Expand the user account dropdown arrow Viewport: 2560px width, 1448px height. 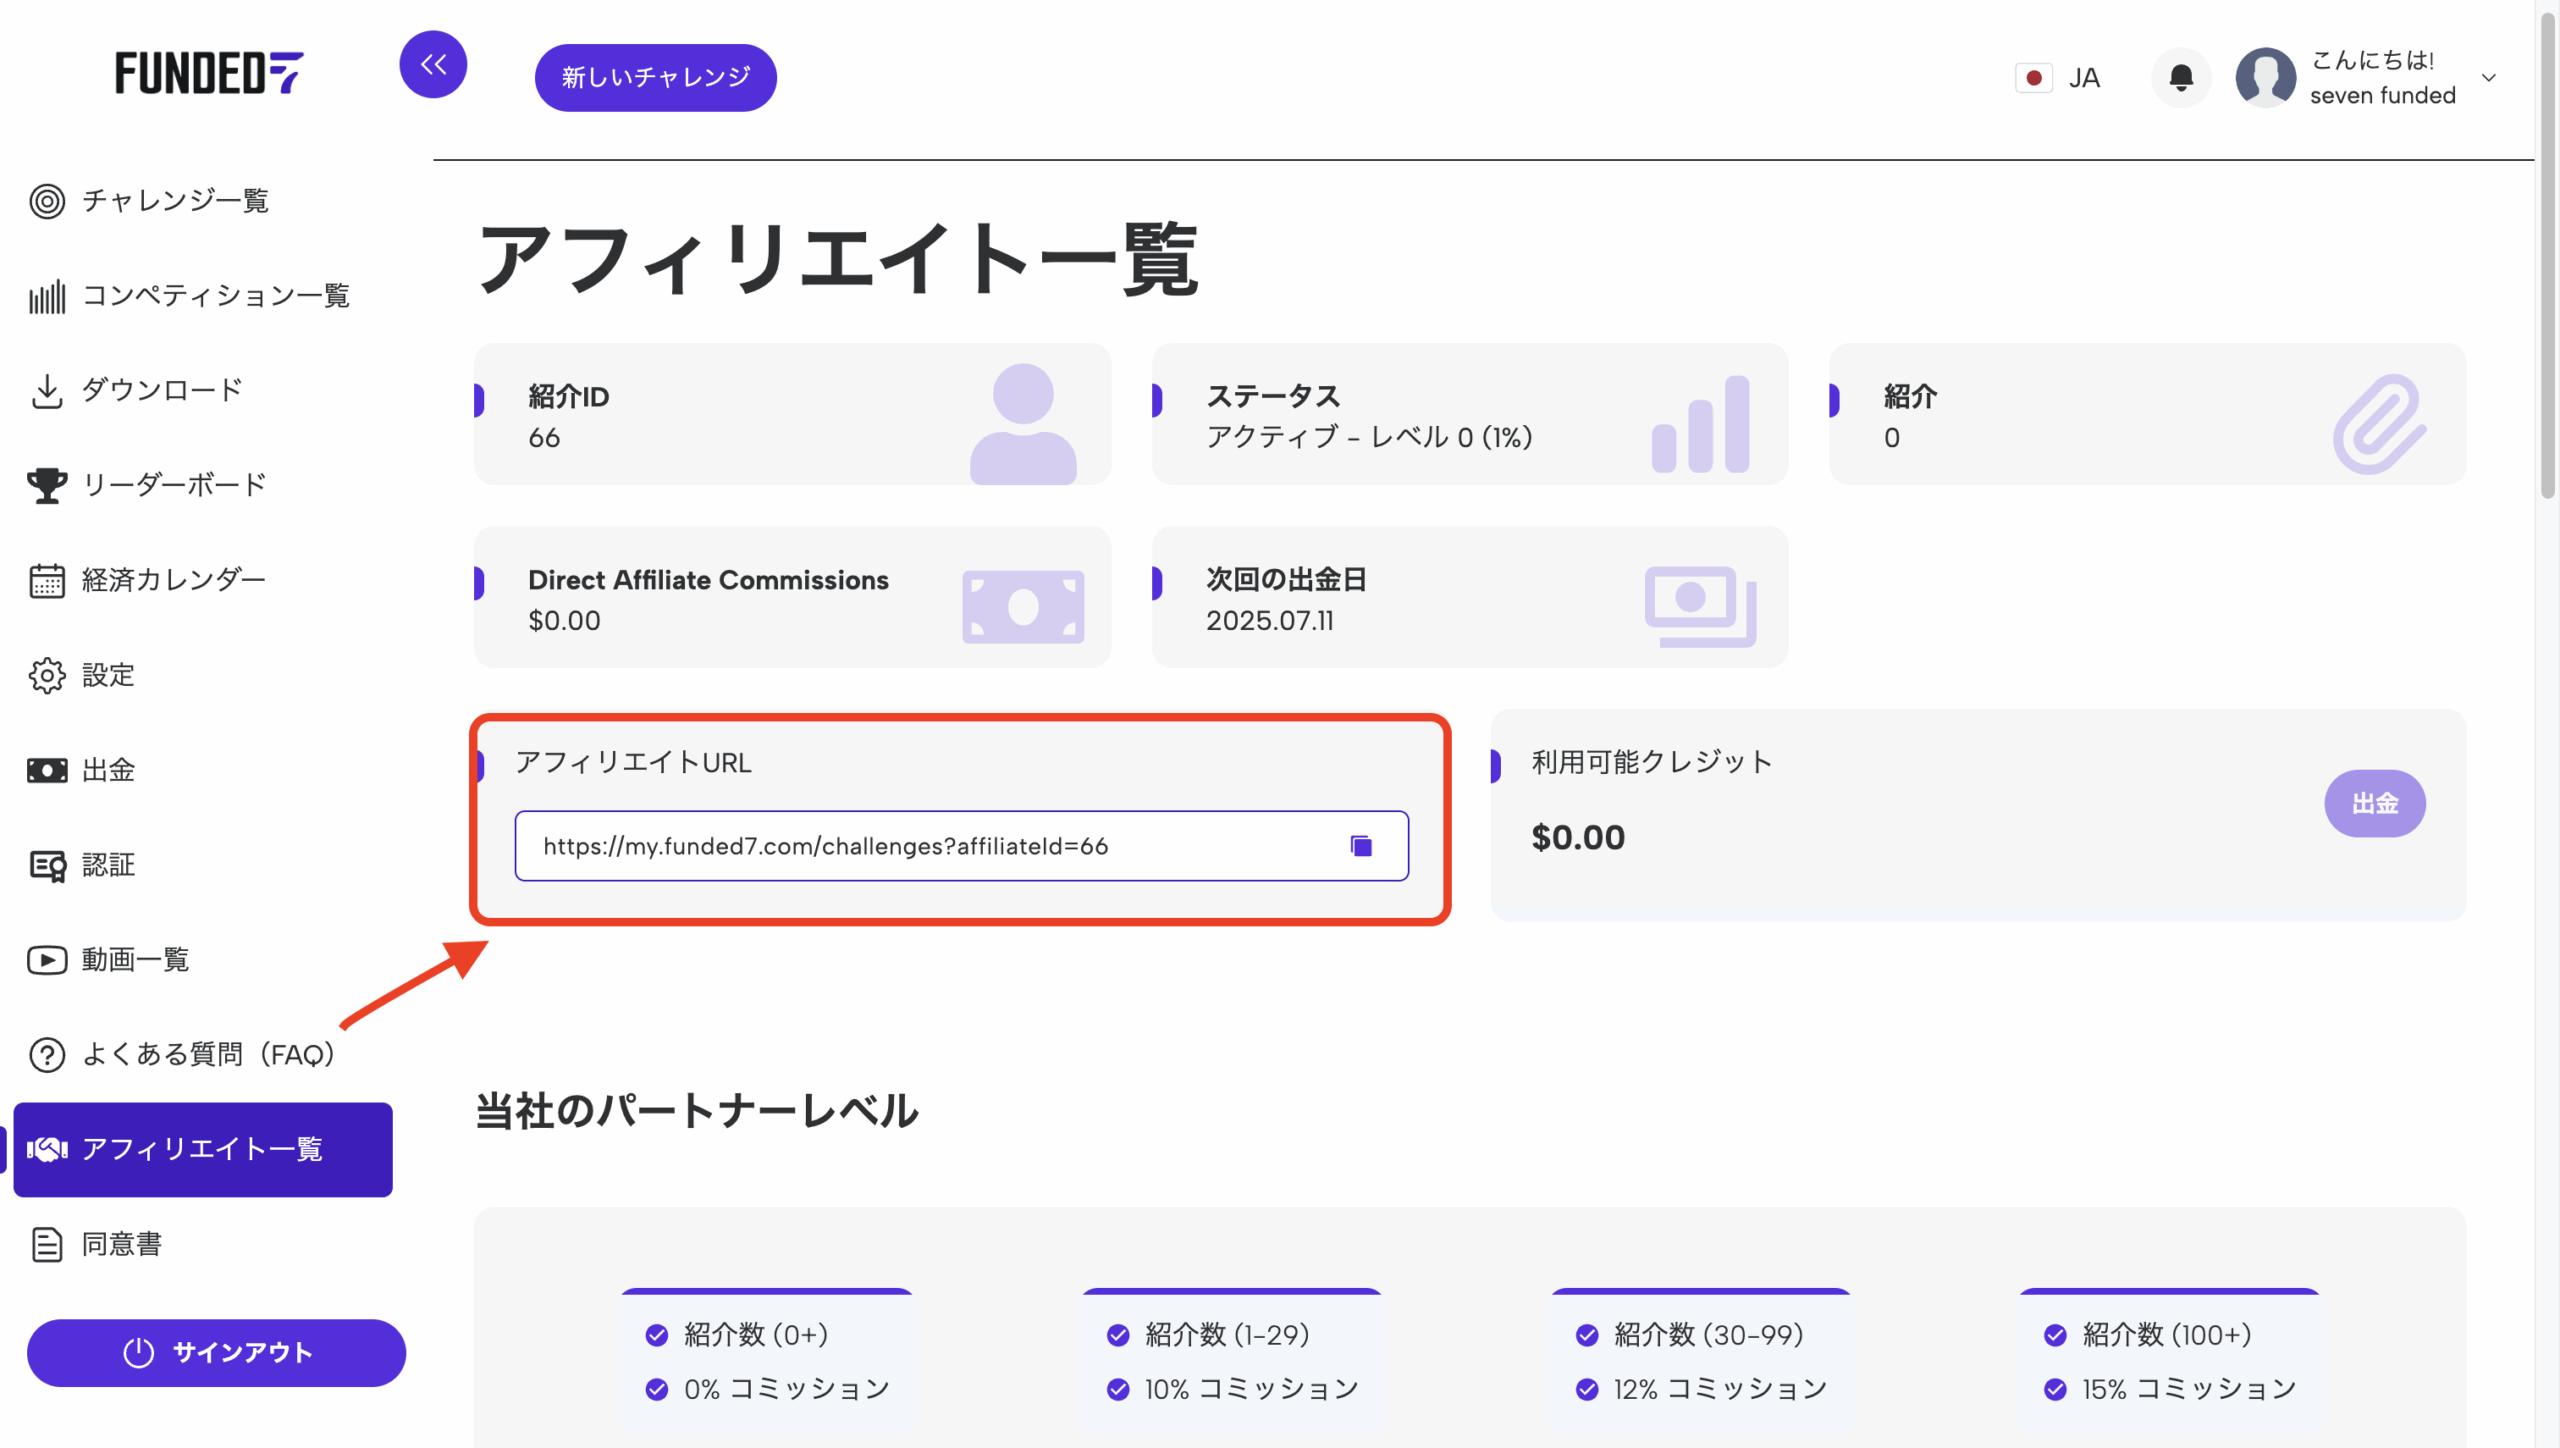[2489, 78]
